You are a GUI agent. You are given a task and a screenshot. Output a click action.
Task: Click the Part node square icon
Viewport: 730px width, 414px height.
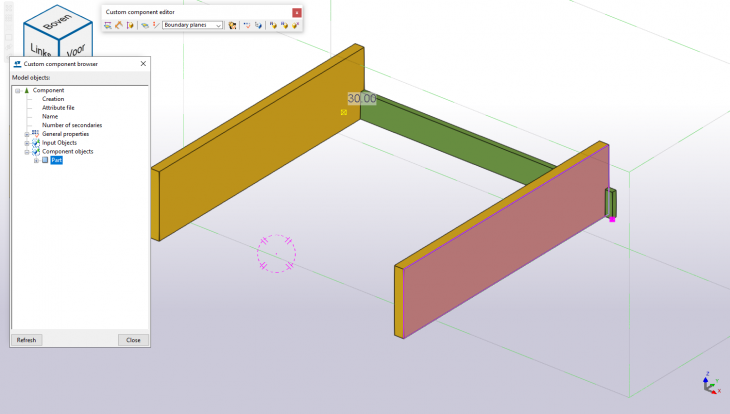[45, 160]
